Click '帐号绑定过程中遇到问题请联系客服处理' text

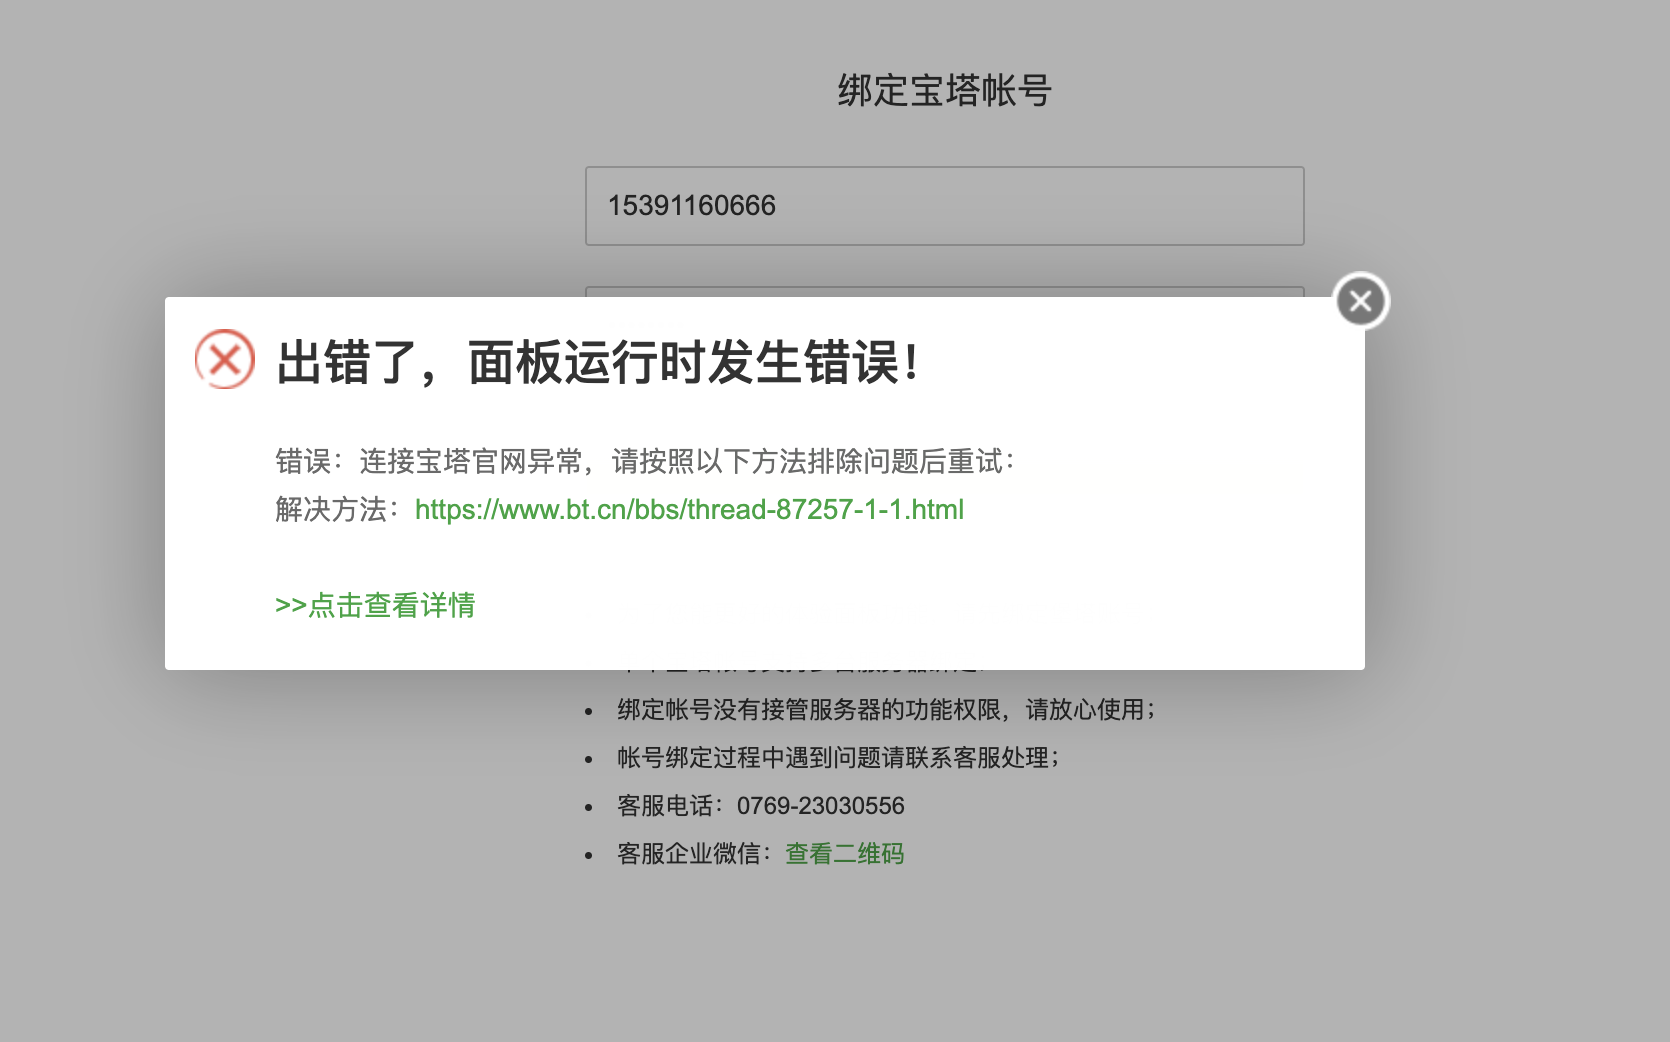pyautogui.click(x=833, y=758)
